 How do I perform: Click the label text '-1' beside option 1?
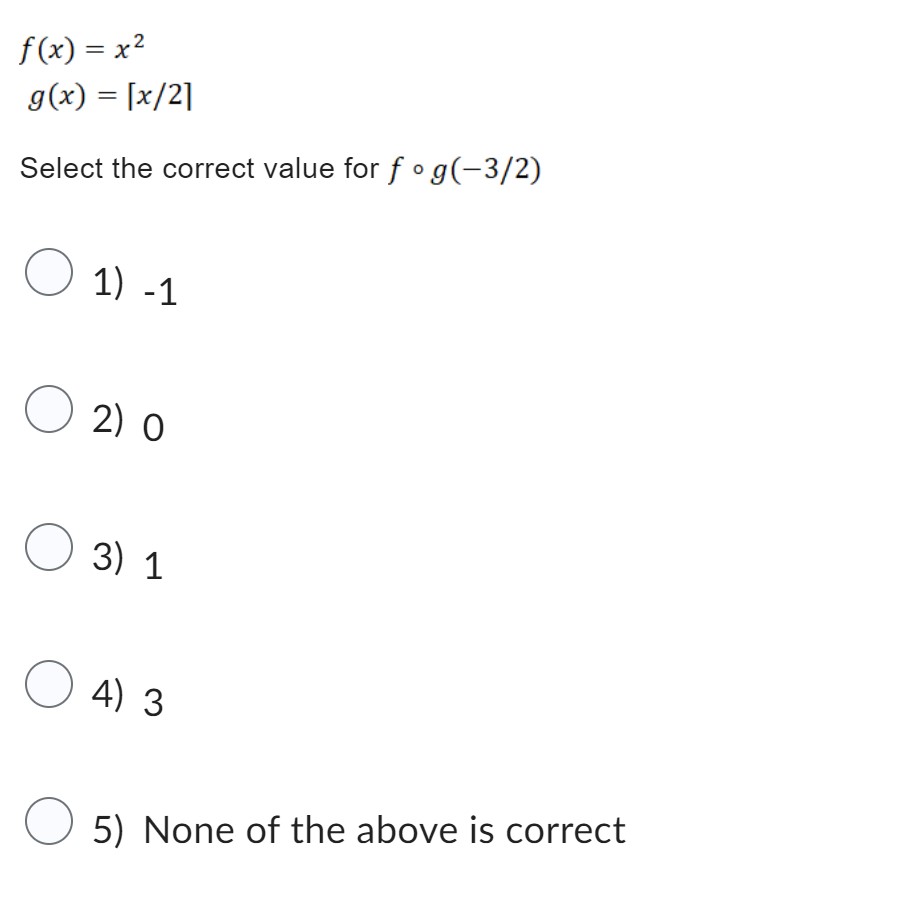pyautogui.click(x=162, y=293)
